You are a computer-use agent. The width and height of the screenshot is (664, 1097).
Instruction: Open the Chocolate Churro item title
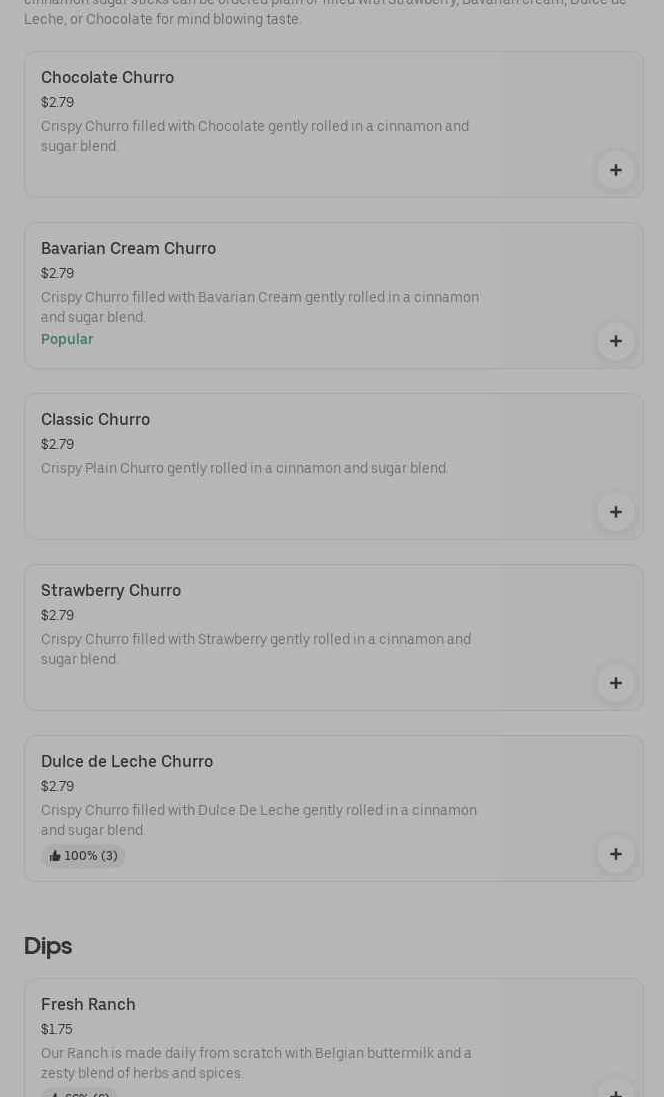point(107,78)
